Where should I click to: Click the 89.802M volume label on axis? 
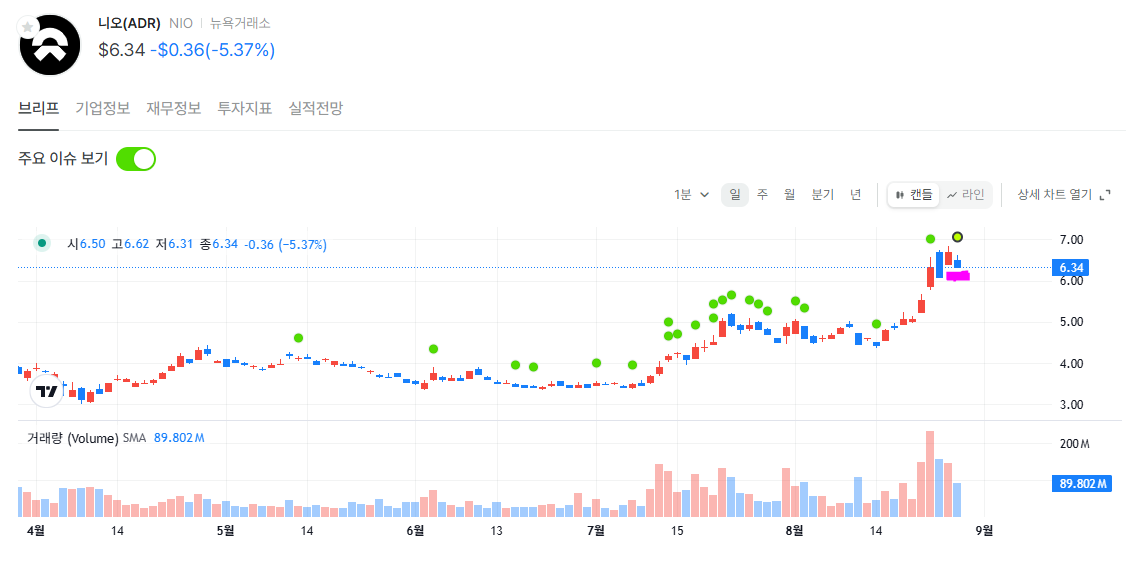(1081, 483)
